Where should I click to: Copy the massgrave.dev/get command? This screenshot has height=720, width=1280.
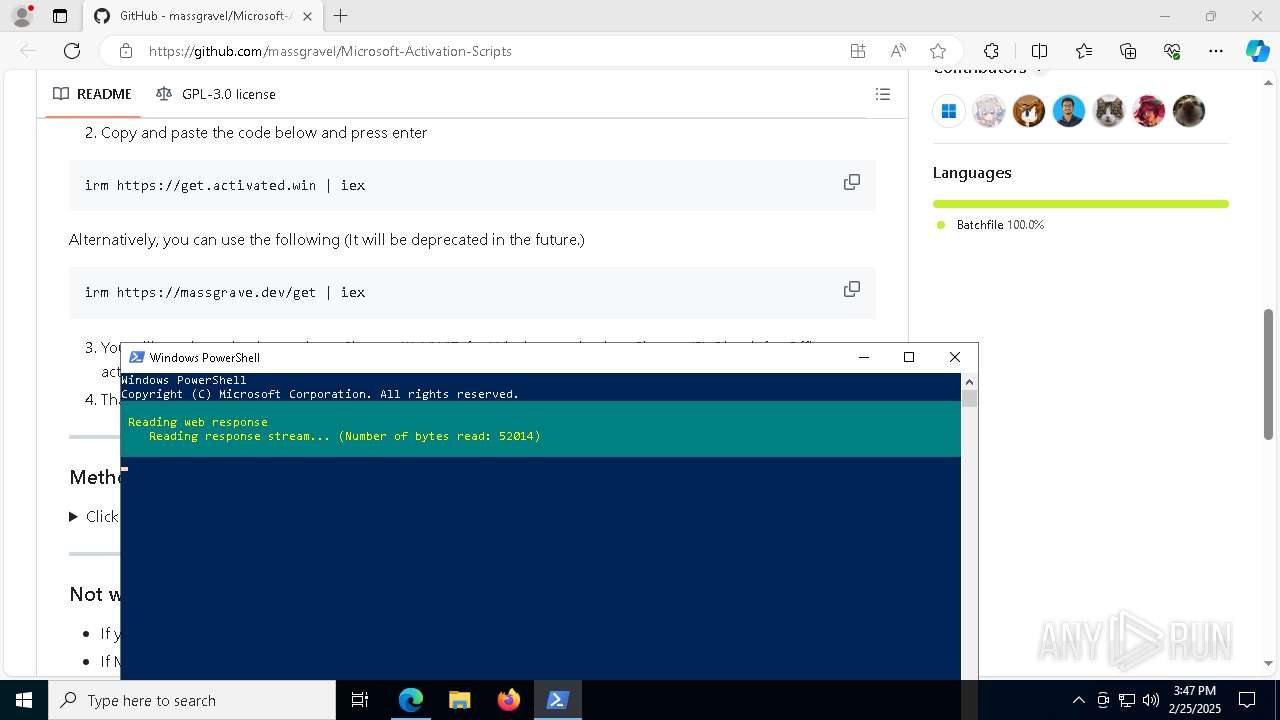[852, 289]
